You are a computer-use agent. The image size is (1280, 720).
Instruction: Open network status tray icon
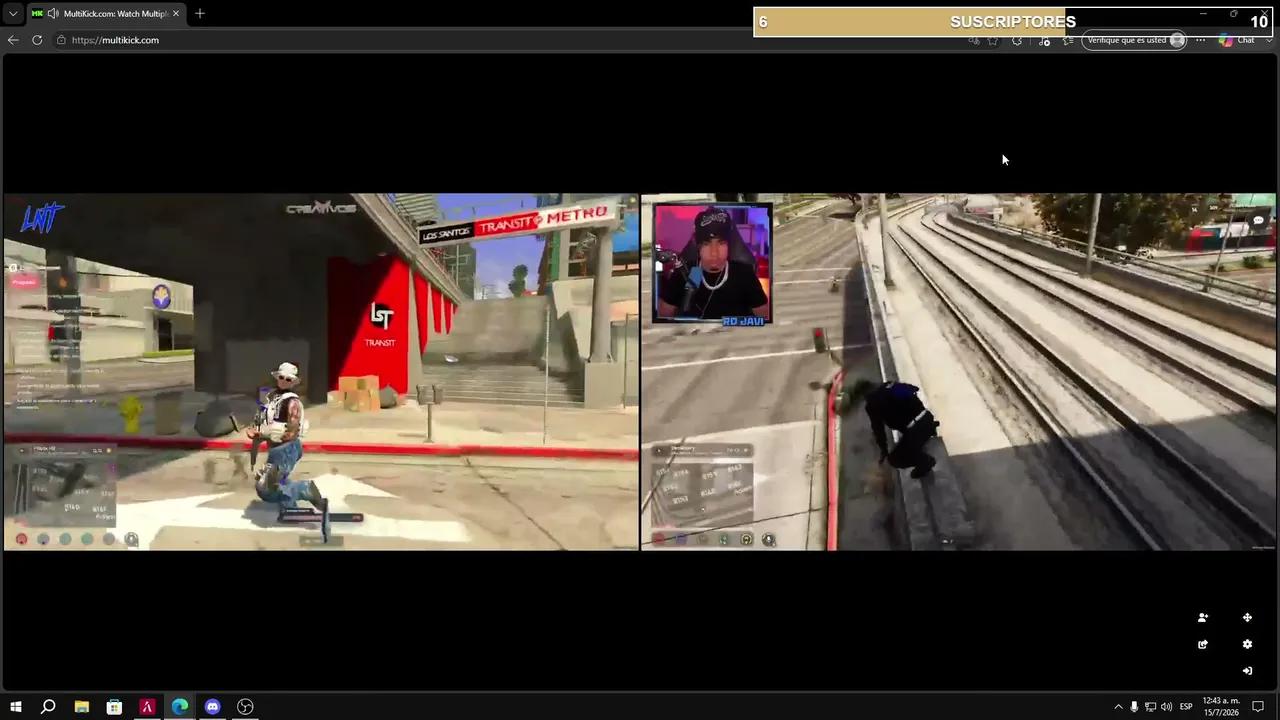1150,707
